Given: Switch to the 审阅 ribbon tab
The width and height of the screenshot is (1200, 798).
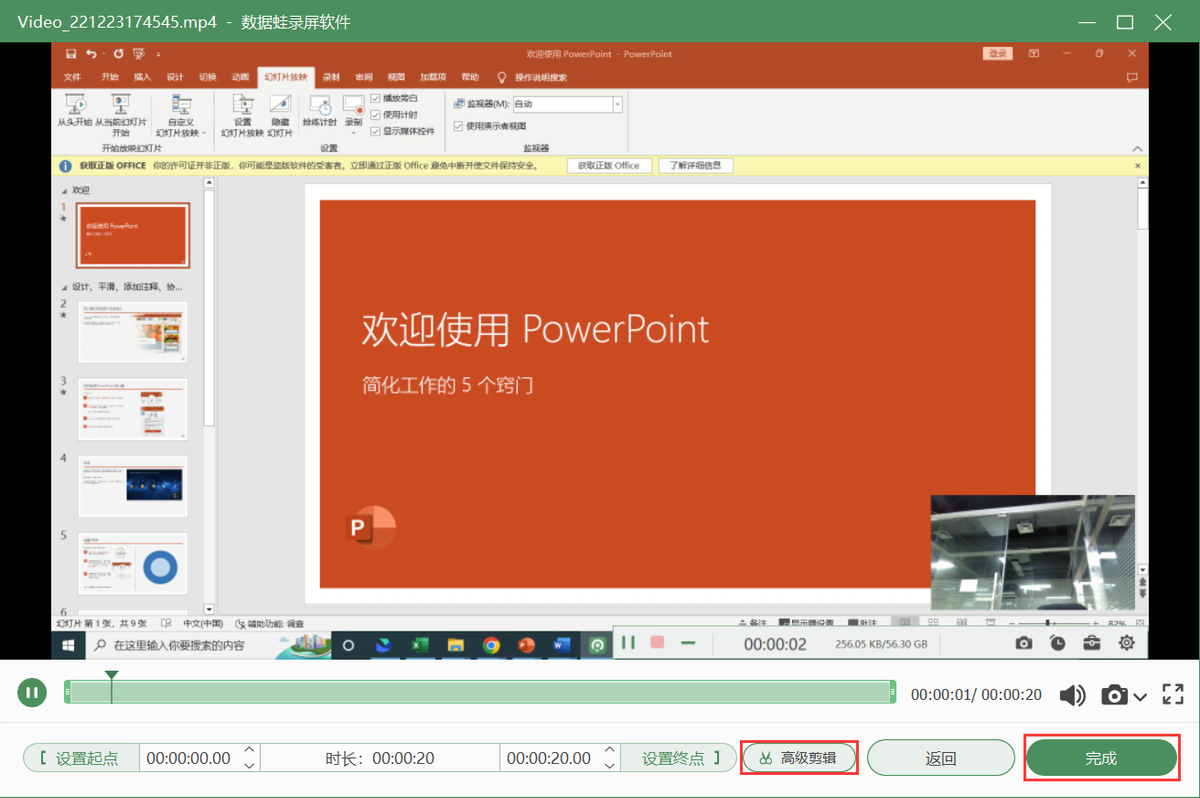Looking at the screenshot, I should click(x=364, y=77).
